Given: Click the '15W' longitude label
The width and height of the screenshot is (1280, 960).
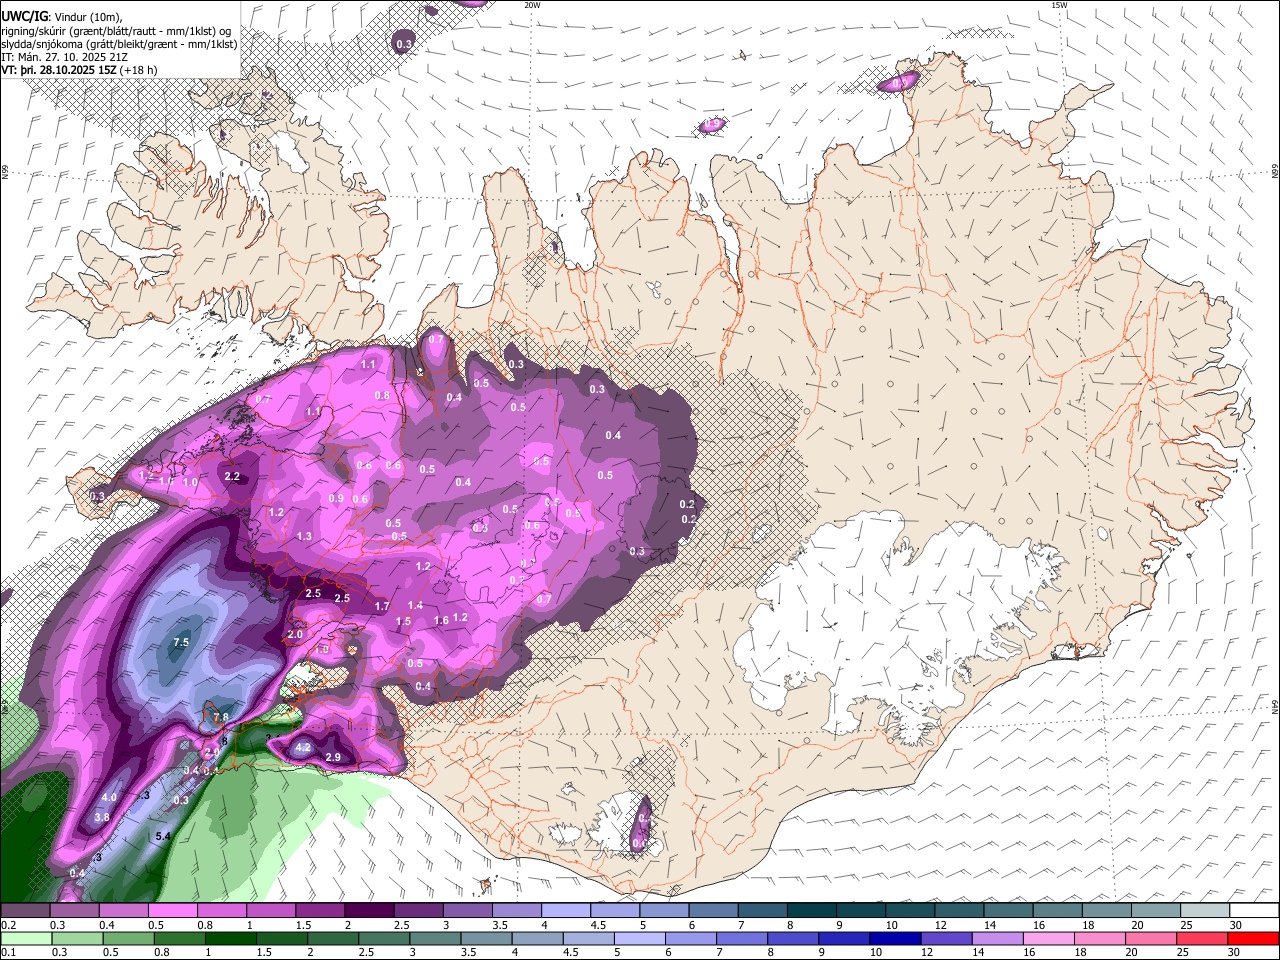Looking at the screenshot, I should [x=1059, y=5].
